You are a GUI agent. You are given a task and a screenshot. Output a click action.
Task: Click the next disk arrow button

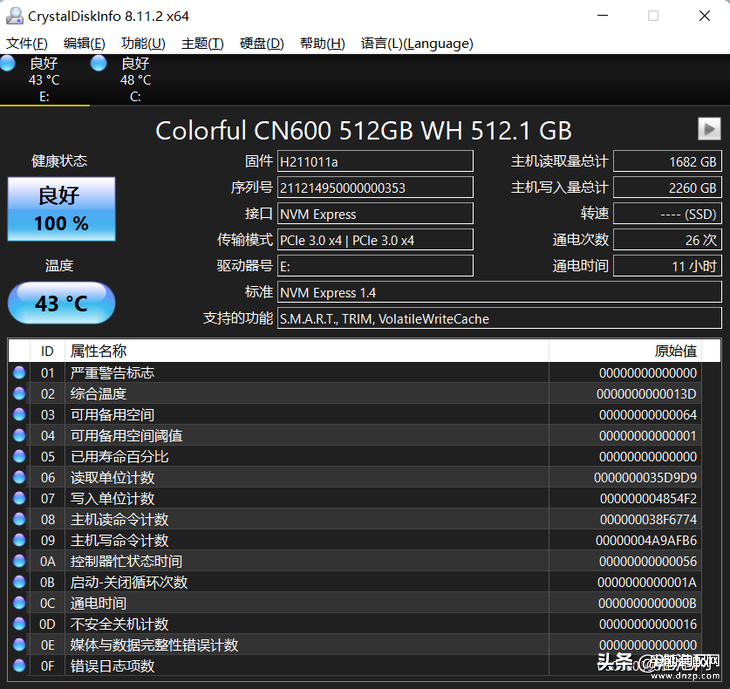click(709, 128)
